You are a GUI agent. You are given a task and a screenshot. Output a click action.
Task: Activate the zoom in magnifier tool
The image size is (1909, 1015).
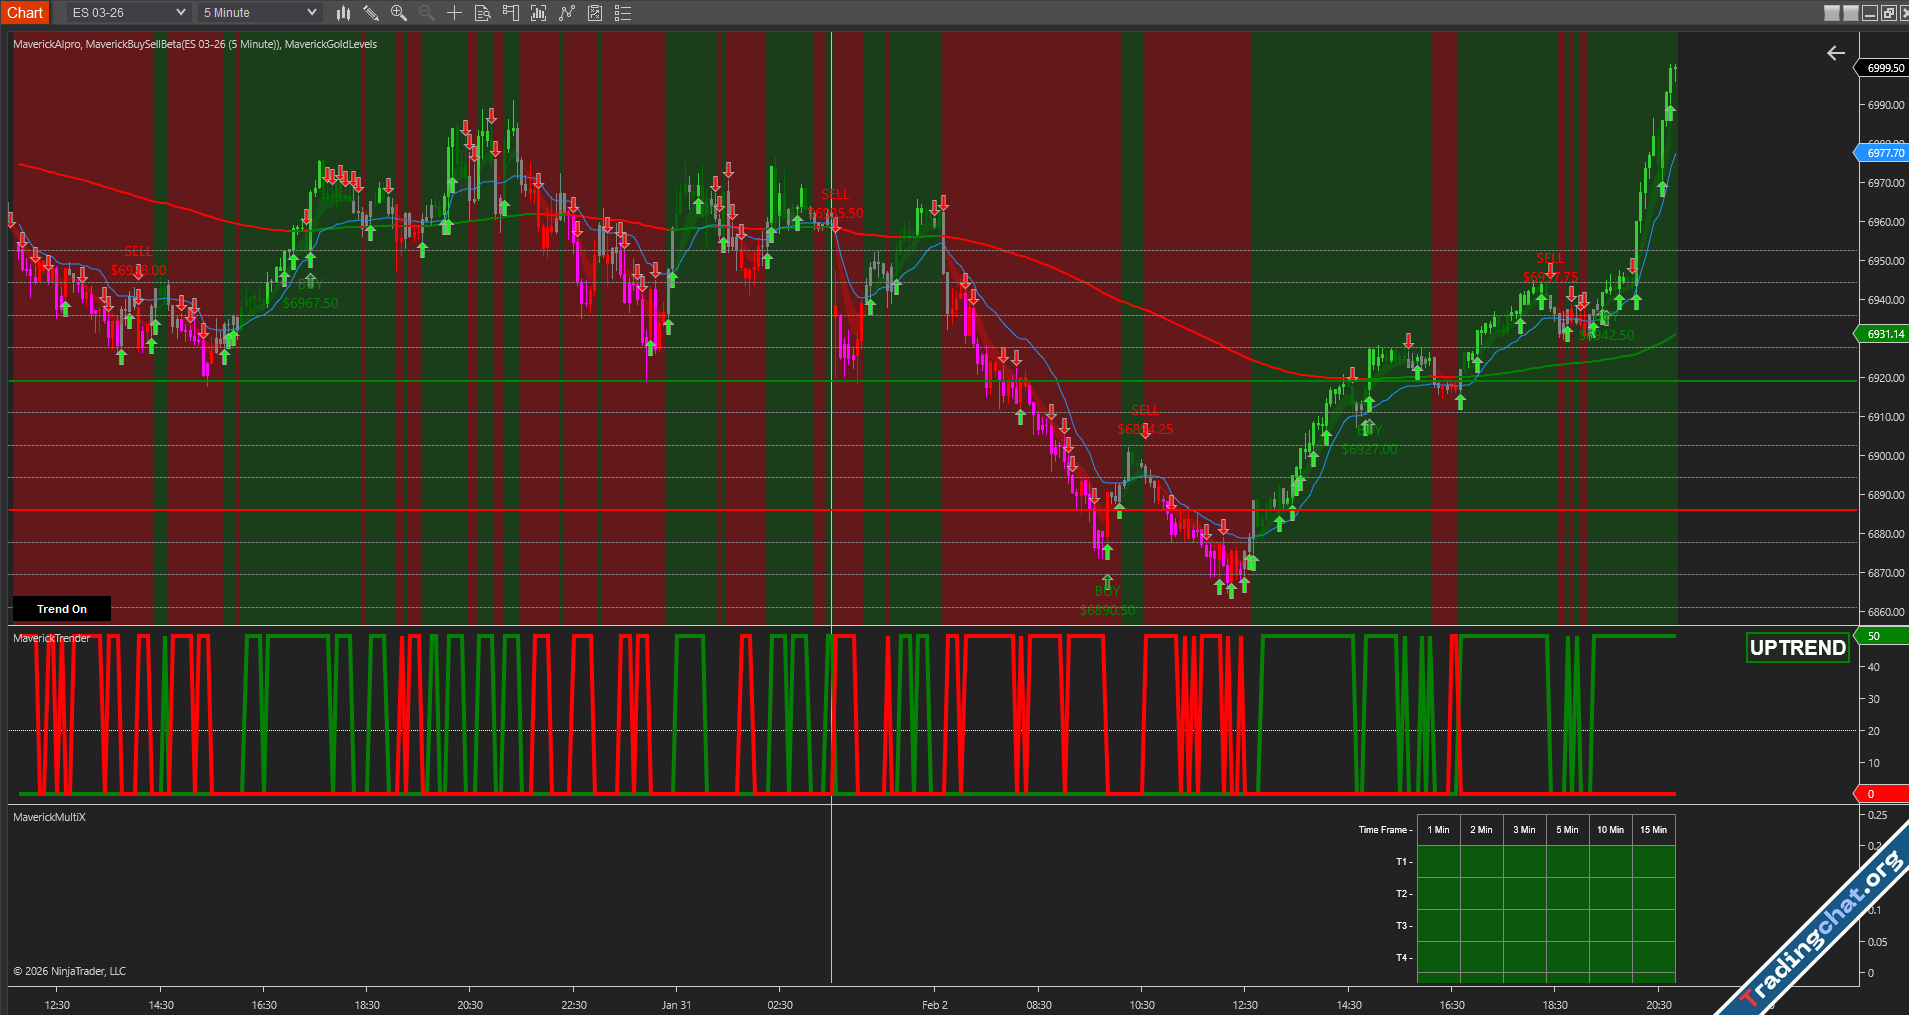(399, 13)
